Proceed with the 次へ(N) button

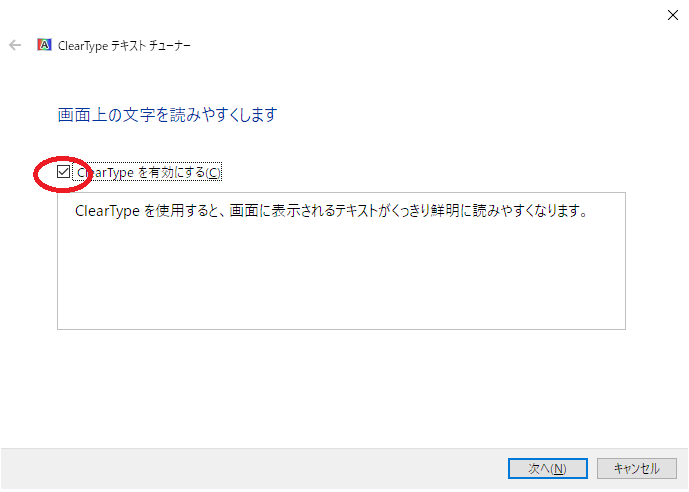(548, 468)
